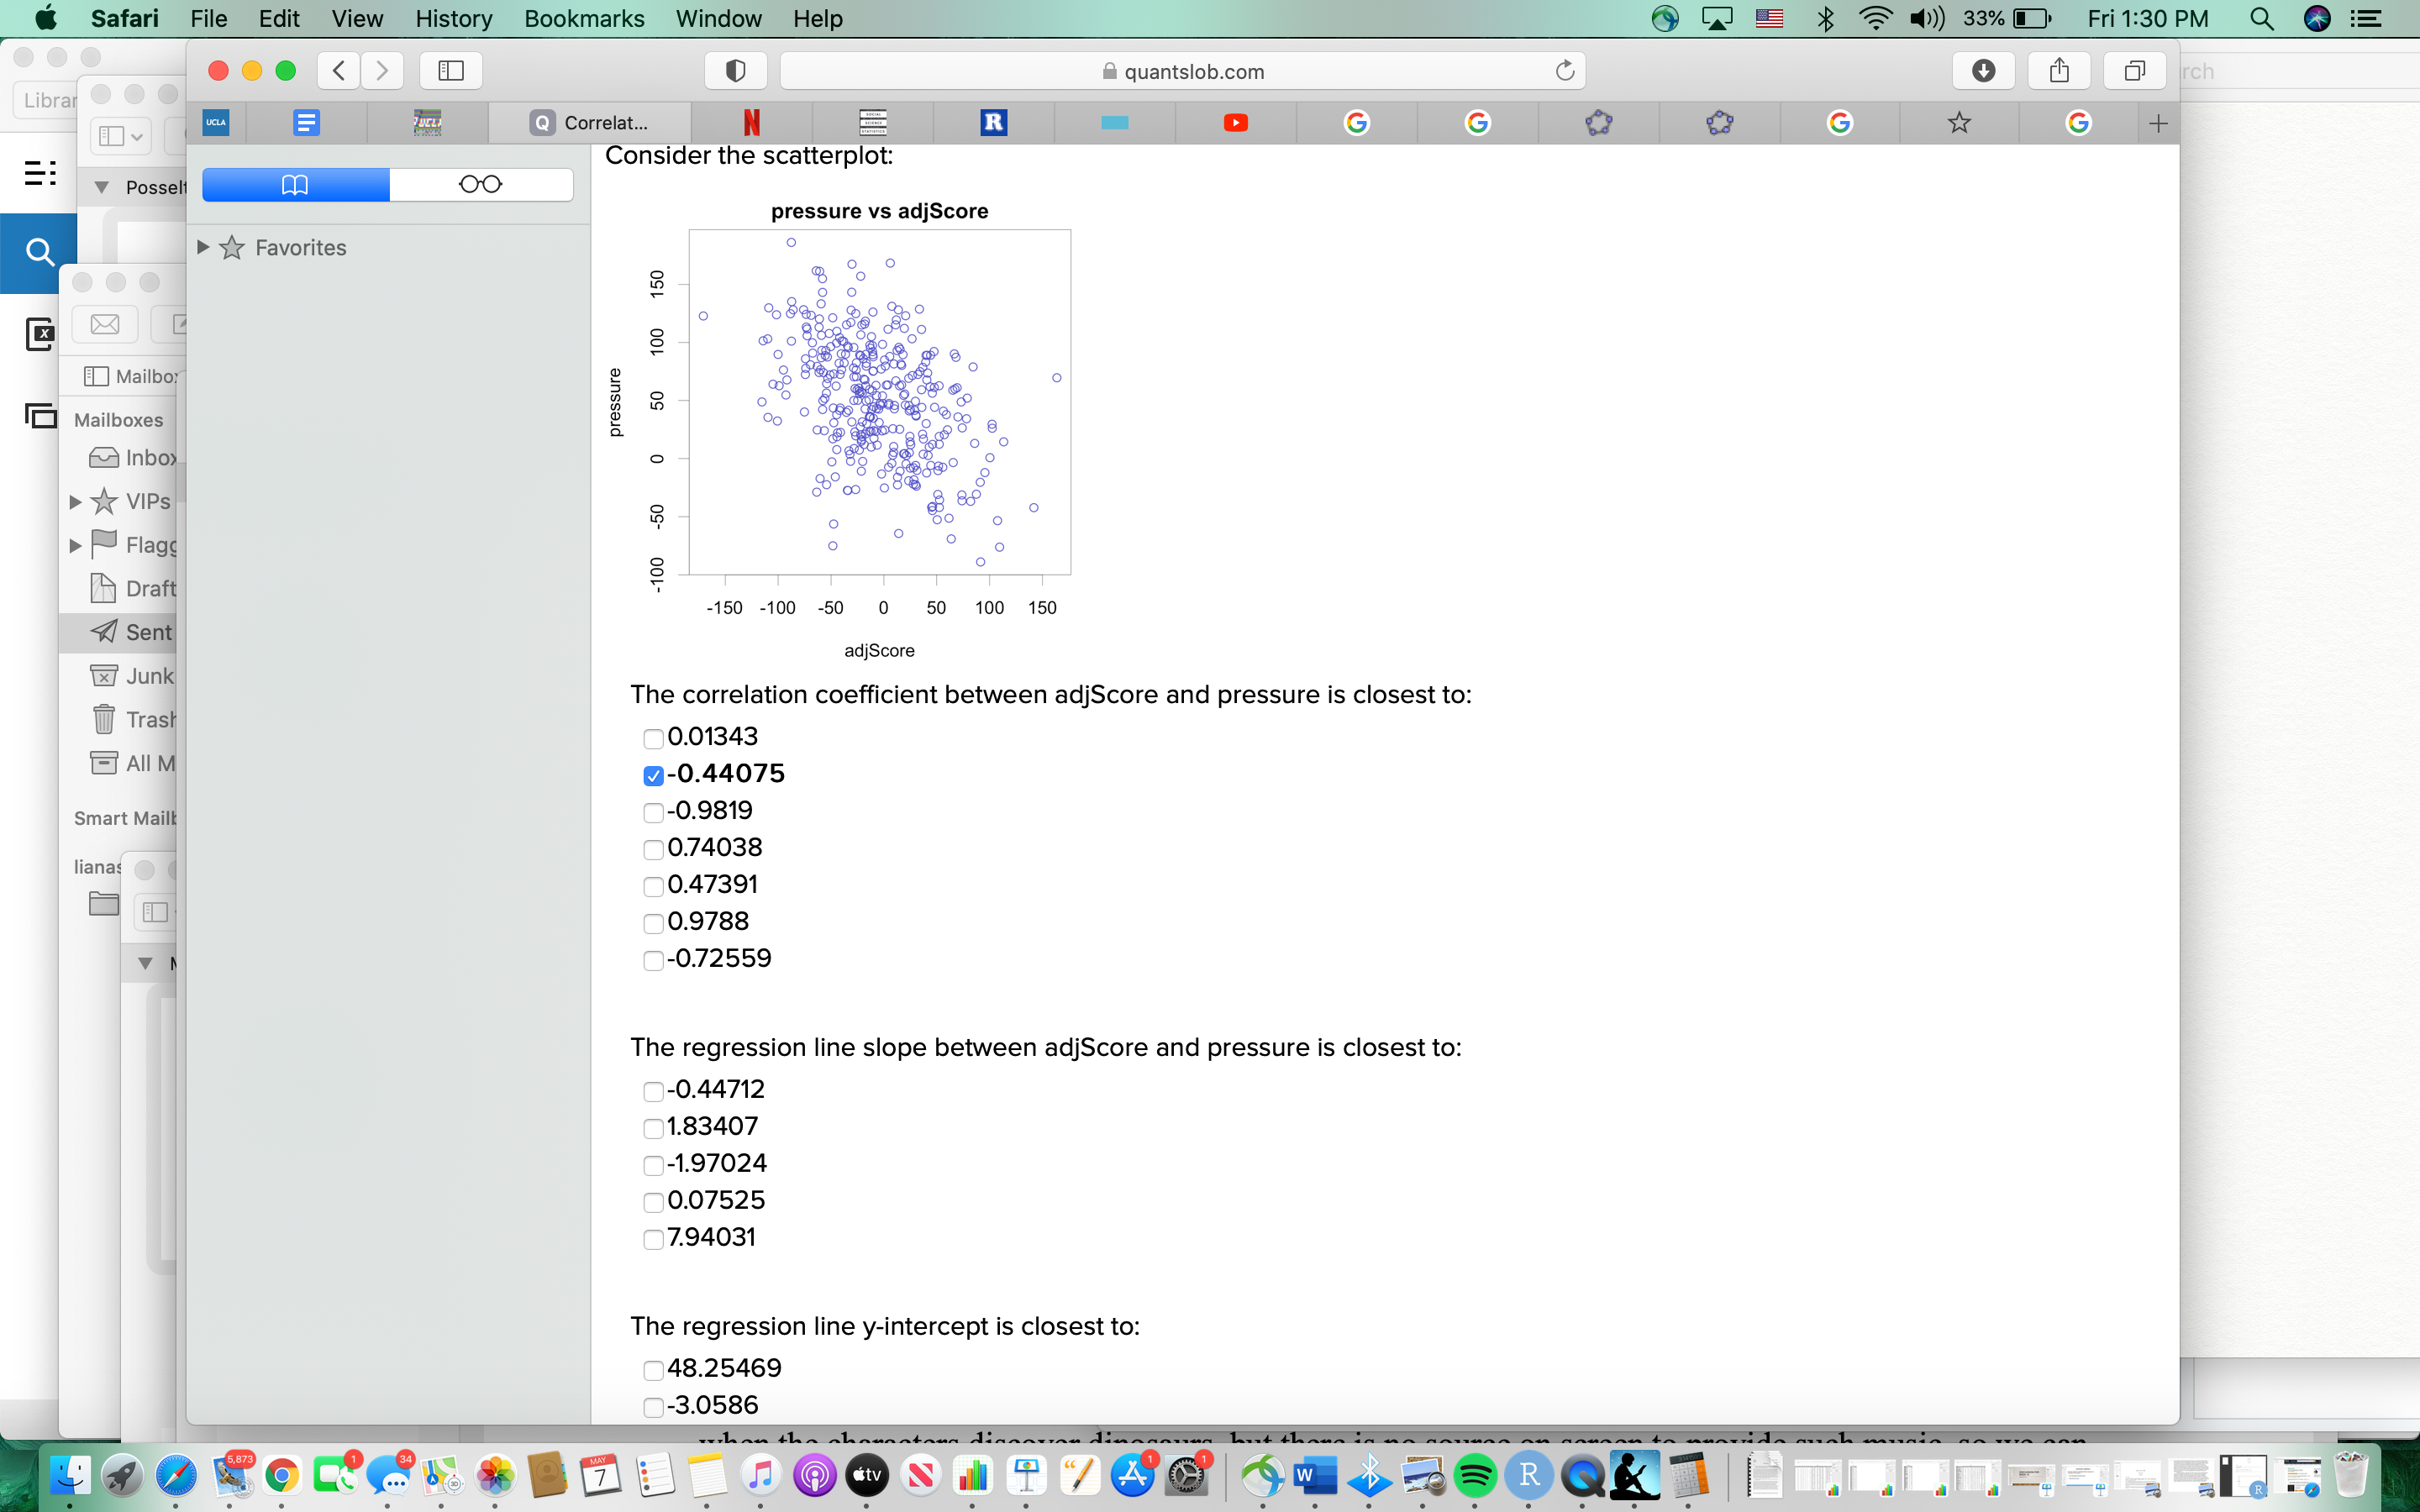Image resolution: width=2420 pixels, height=1512 pixels.
Task: Click the Share icon in the toolbar
Action: tap(2058, 70)
